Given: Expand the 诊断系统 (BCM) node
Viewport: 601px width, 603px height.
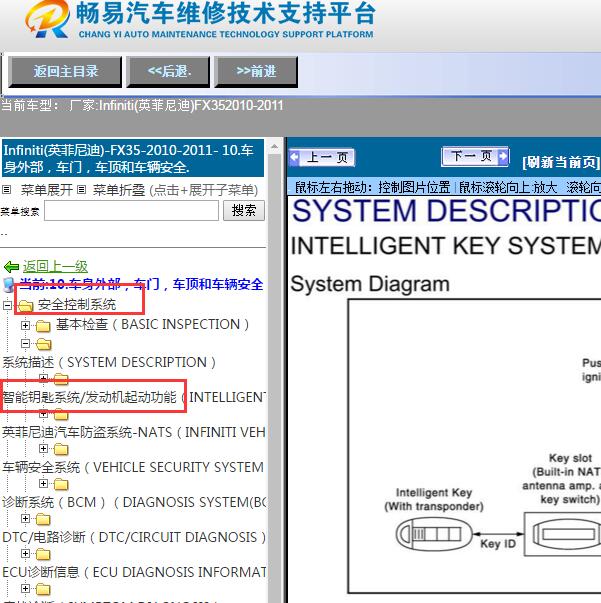Looking at the screenshot, I should tap(43, 483).
